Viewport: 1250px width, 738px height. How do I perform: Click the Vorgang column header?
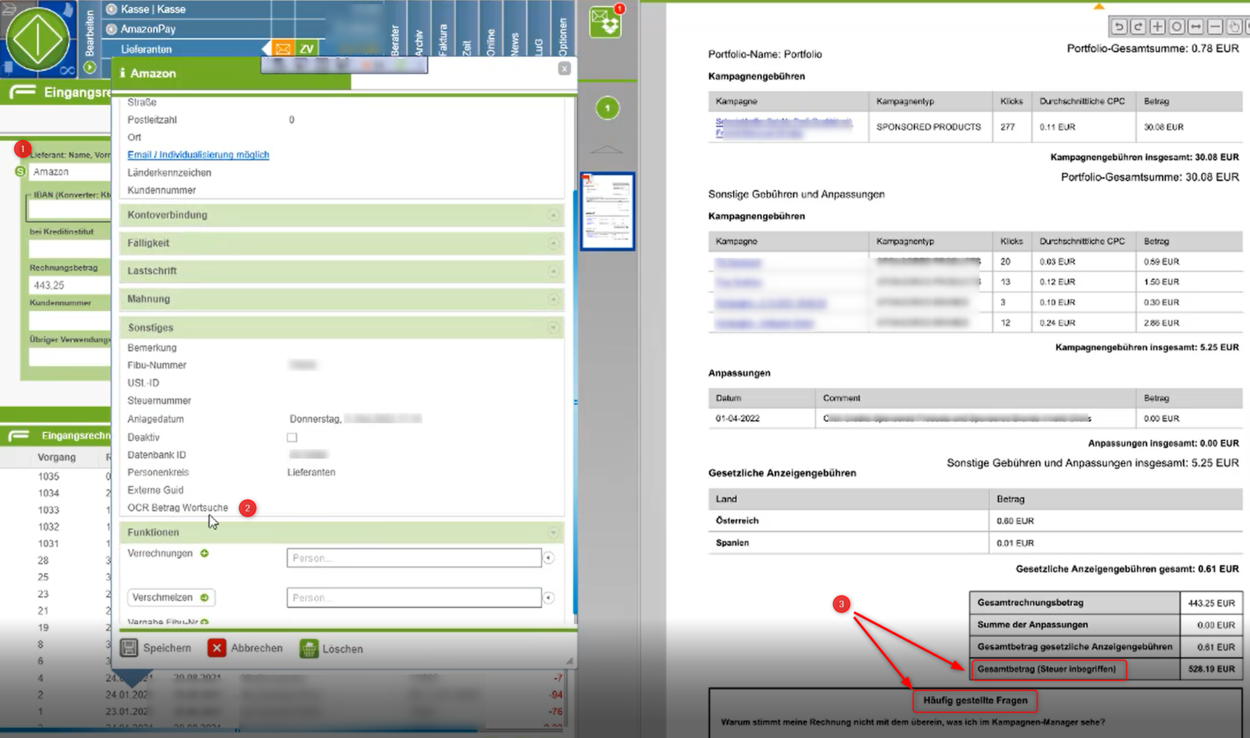click(56, 457)
